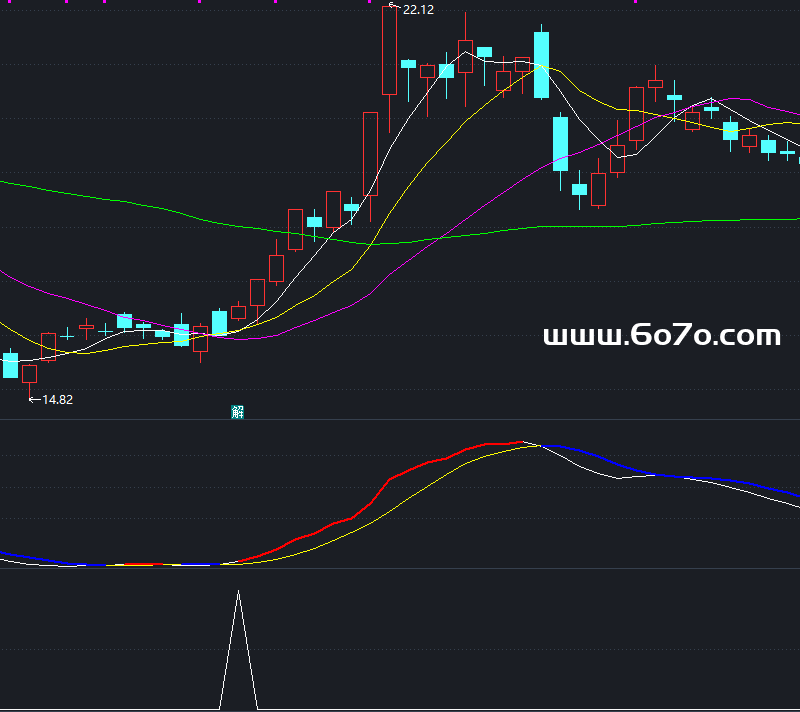Select the leftmost cyan candlestick on the chart
800x712 pixels.
(10, 365)
